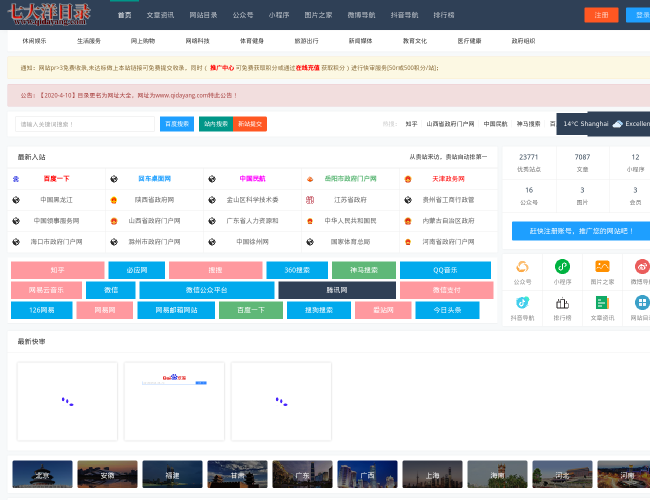Click the globe icon beside 海口市政府门户网

[x=16, y=242]
